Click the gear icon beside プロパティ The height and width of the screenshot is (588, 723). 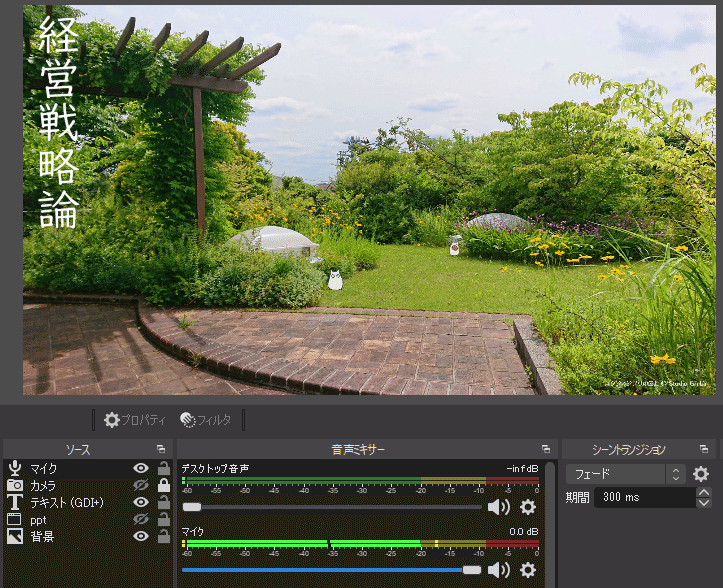click(111, 420)
